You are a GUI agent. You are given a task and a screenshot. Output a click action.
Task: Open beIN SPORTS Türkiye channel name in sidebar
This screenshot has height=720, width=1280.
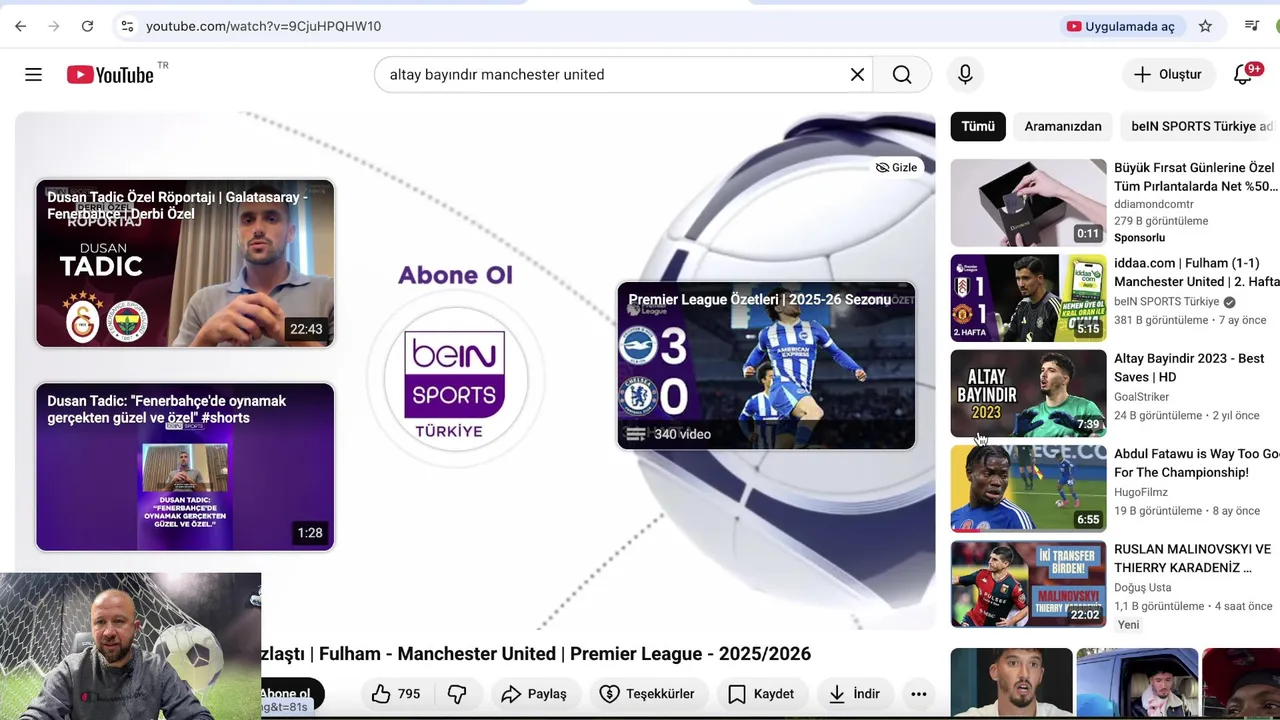tap(1166, 301)
